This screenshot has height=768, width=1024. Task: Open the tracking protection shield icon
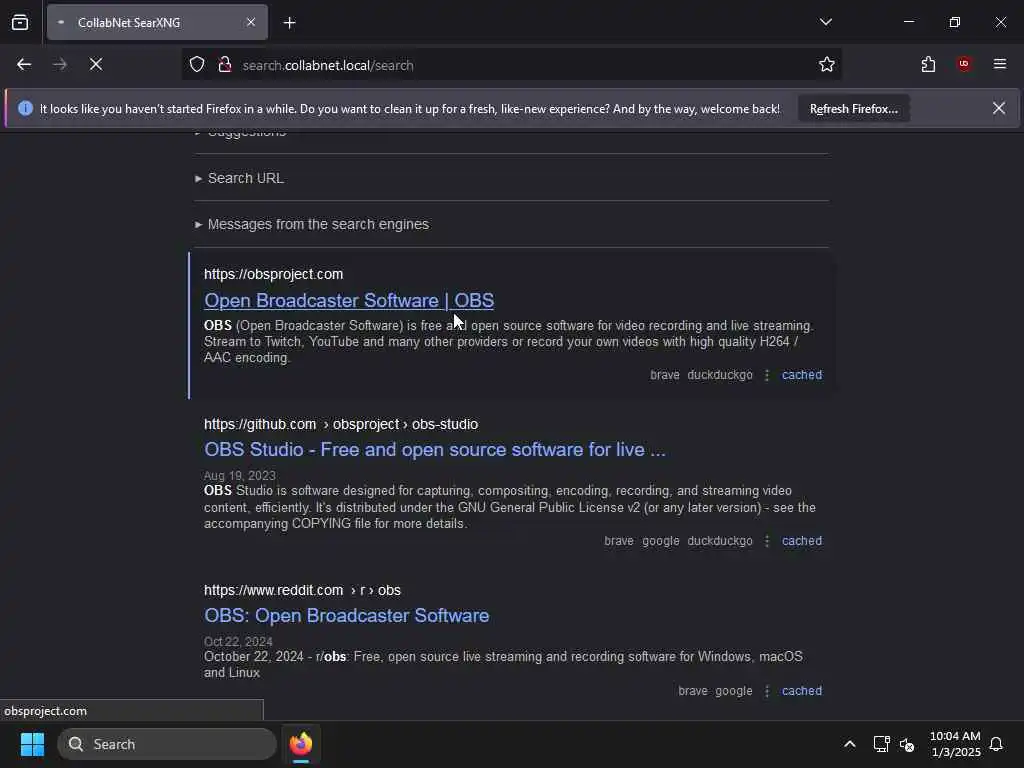point(197,65)
